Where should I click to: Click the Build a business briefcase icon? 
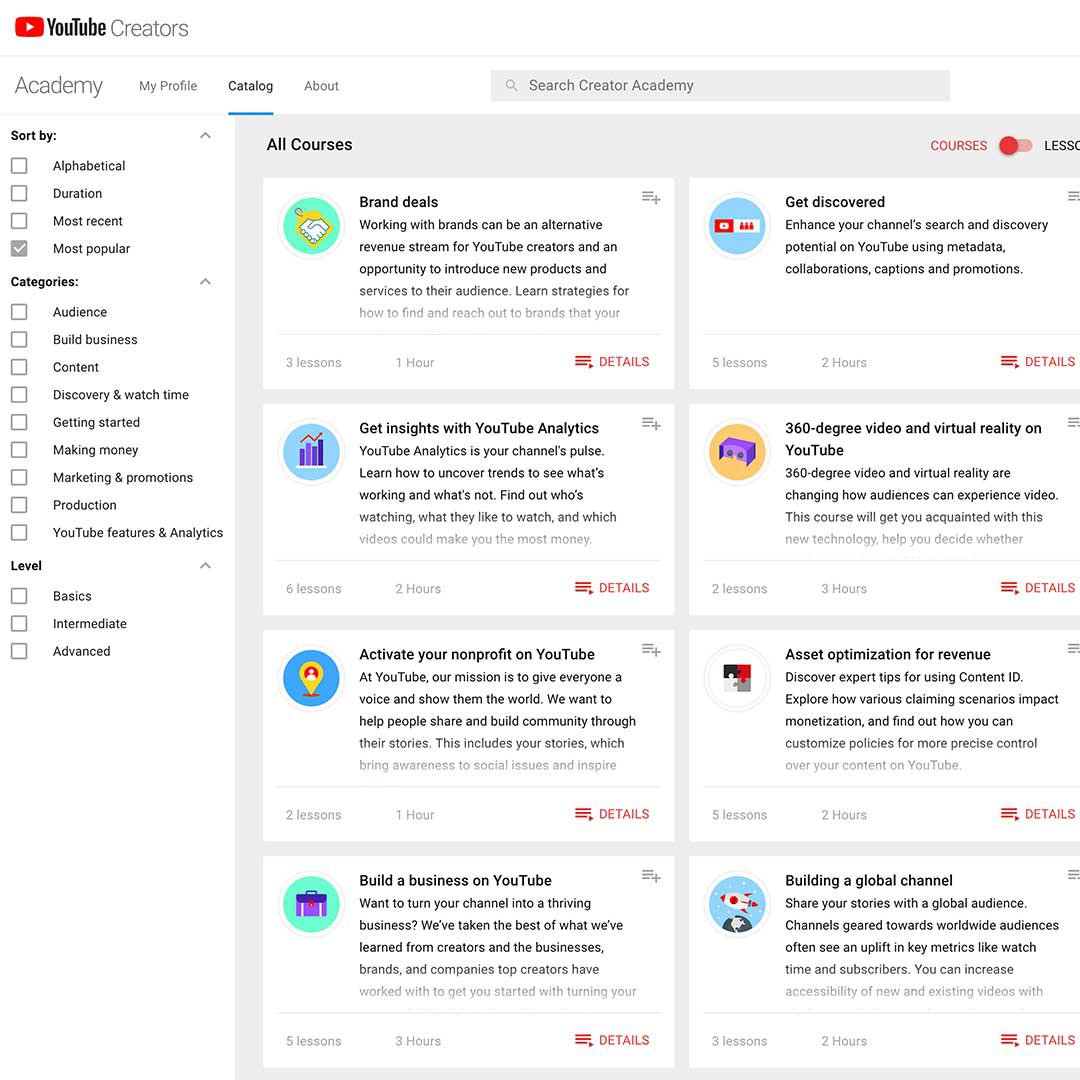coord(311,904)
